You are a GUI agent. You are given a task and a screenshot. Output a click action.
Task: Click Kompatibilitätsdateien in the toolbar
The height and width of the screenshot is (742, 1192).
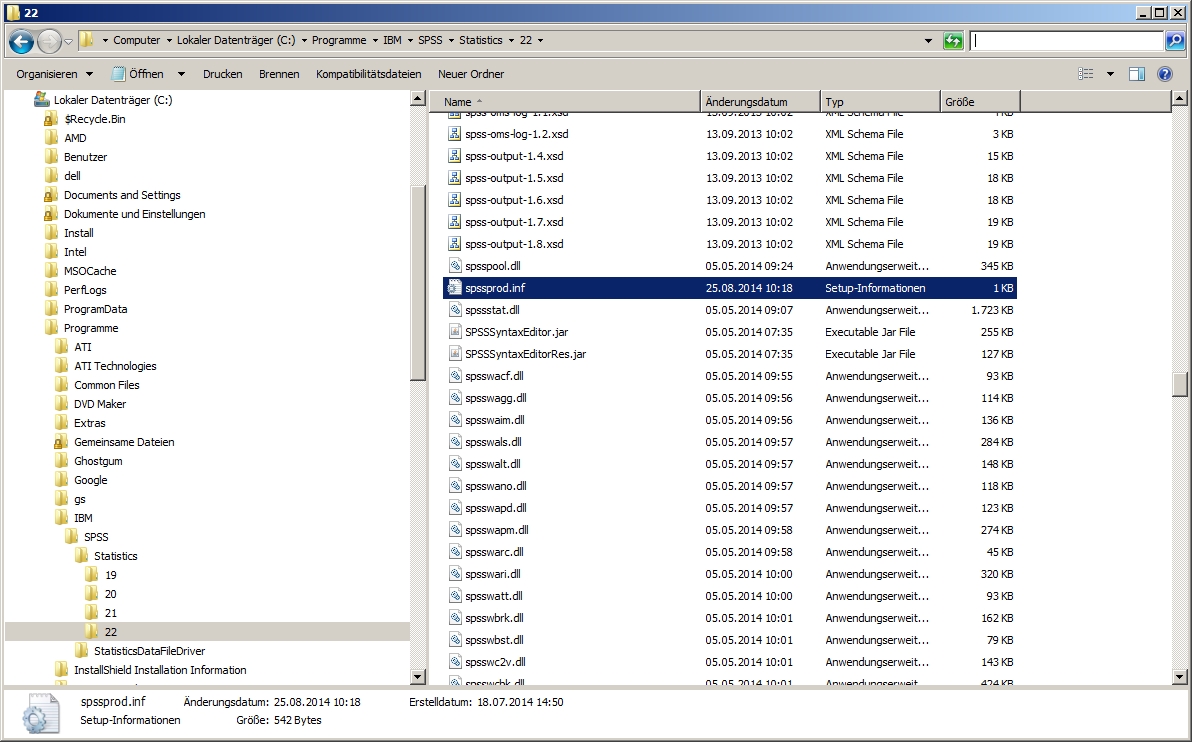[368, 74]
